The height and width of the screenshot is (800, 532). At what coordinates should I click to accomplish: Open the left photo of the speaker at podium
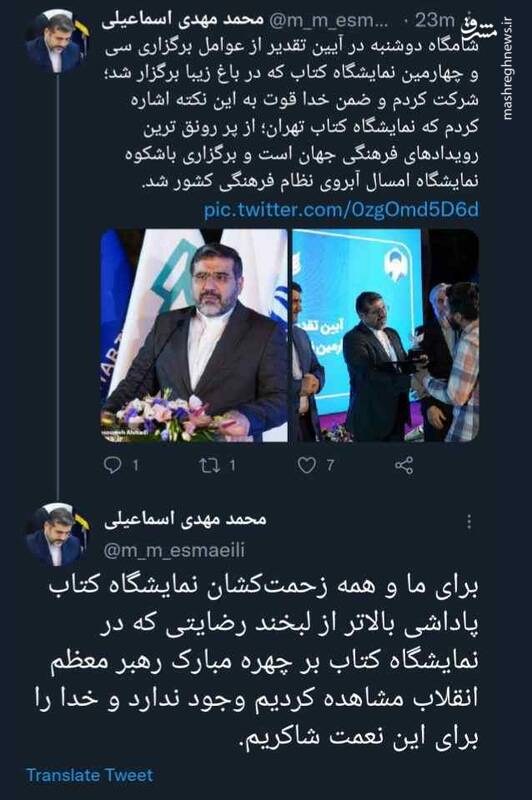[x=194, y=335]
